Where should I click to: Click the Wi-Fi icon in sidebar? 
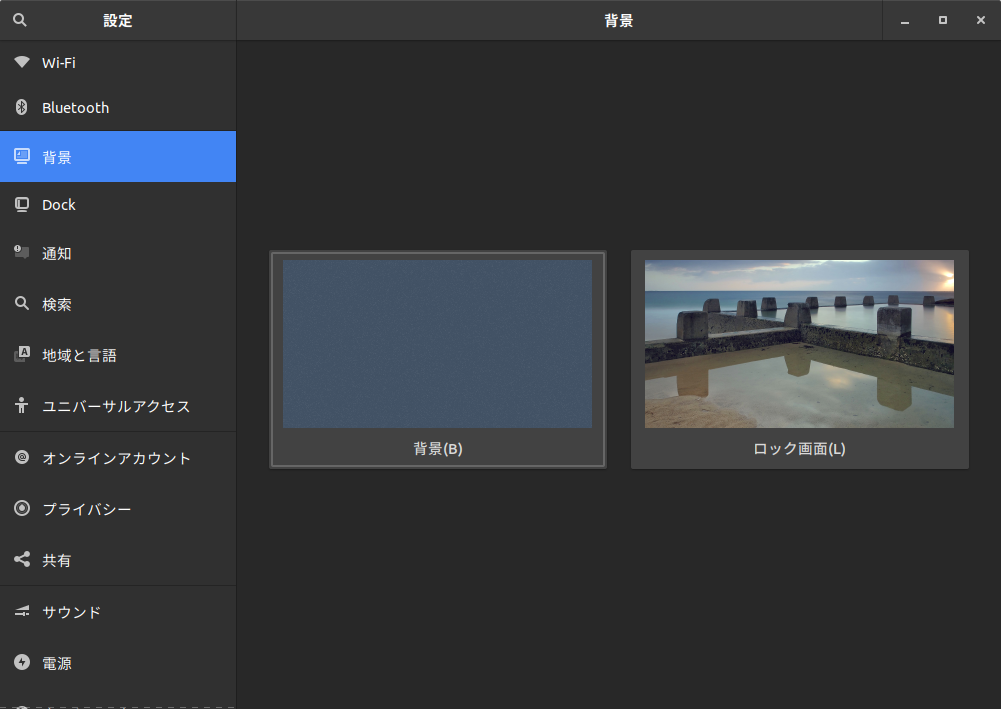(22, 62)
